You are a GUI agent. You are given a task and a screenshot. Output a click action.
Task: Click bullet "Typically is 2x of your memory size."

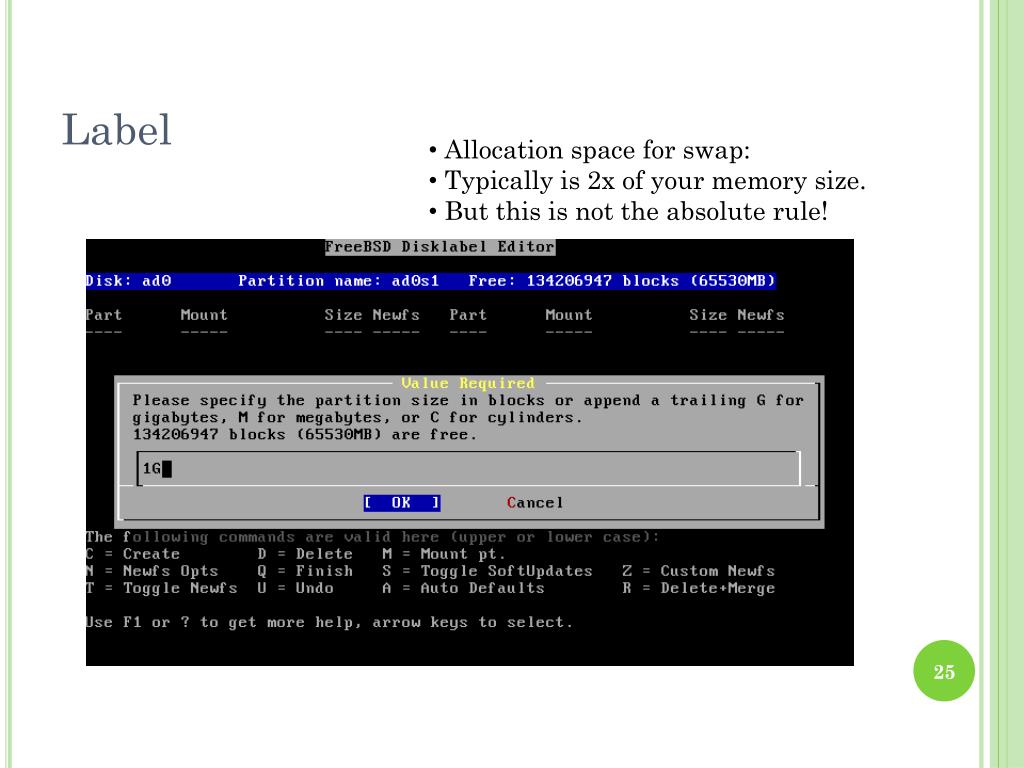[x=654, y=181]
